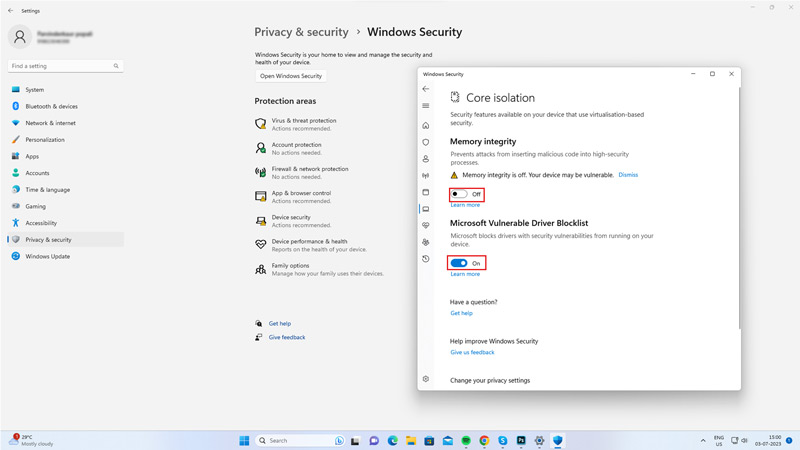This screenshot has width=800, height=450.
Task: Go back in Windows Security window
Action: pyautogui.click(x=426, y=89)
